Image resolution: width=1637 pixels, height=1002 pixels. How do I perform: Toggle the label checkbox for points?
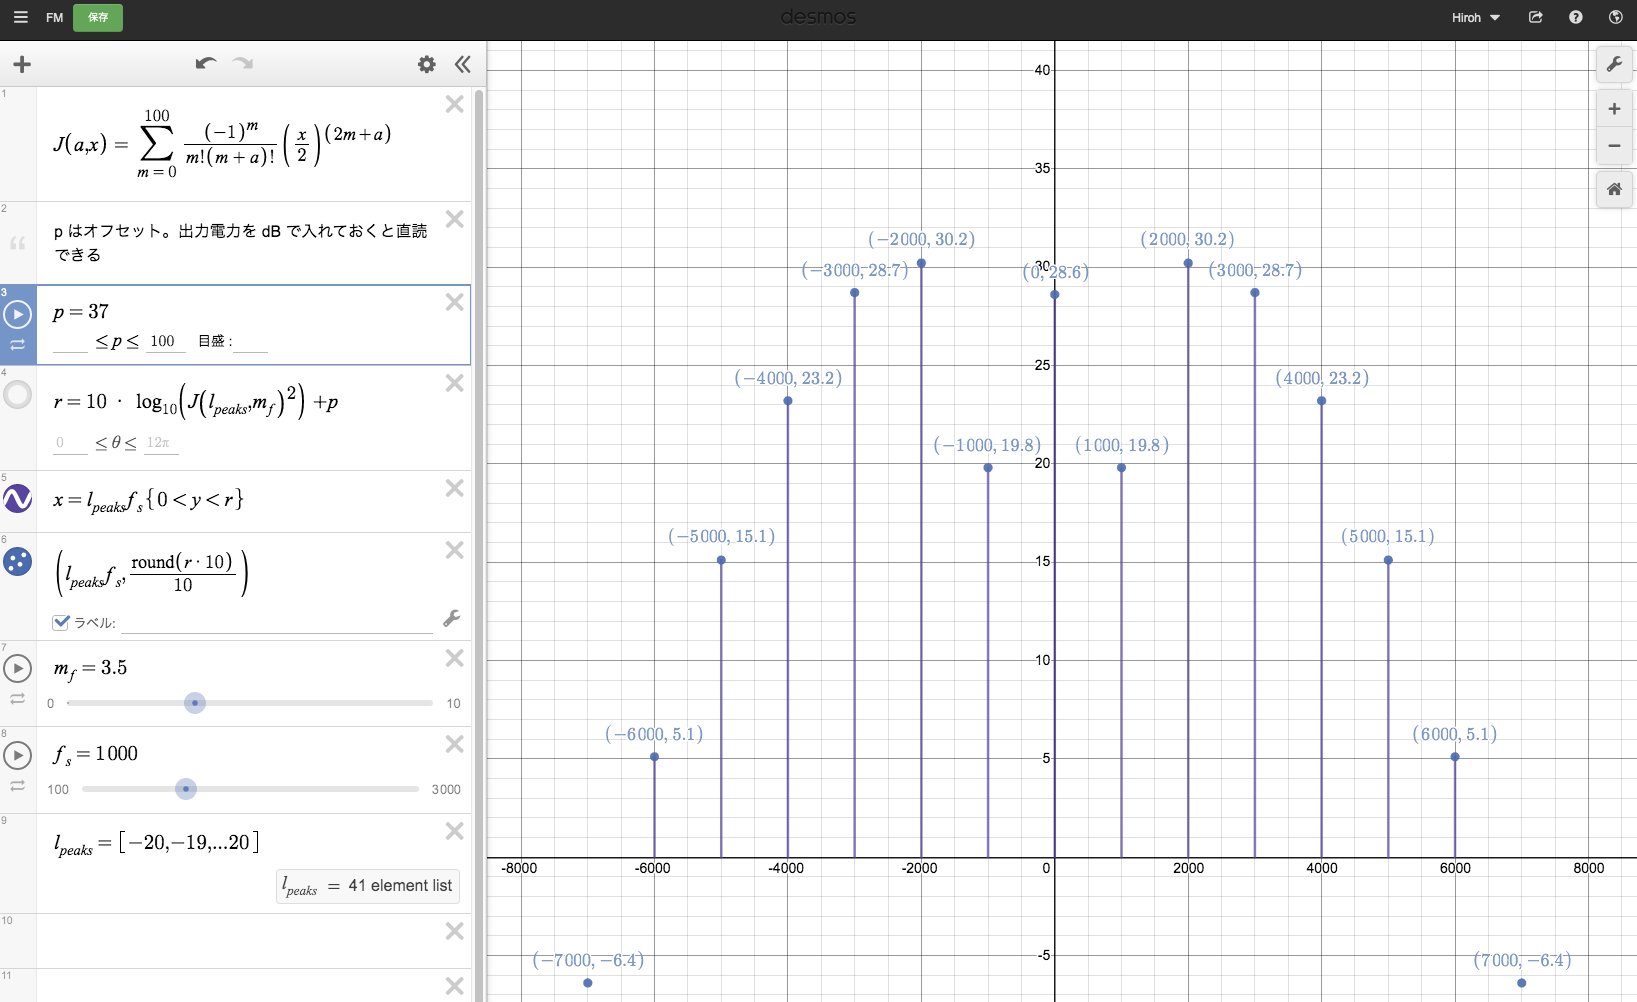[61, 622]
